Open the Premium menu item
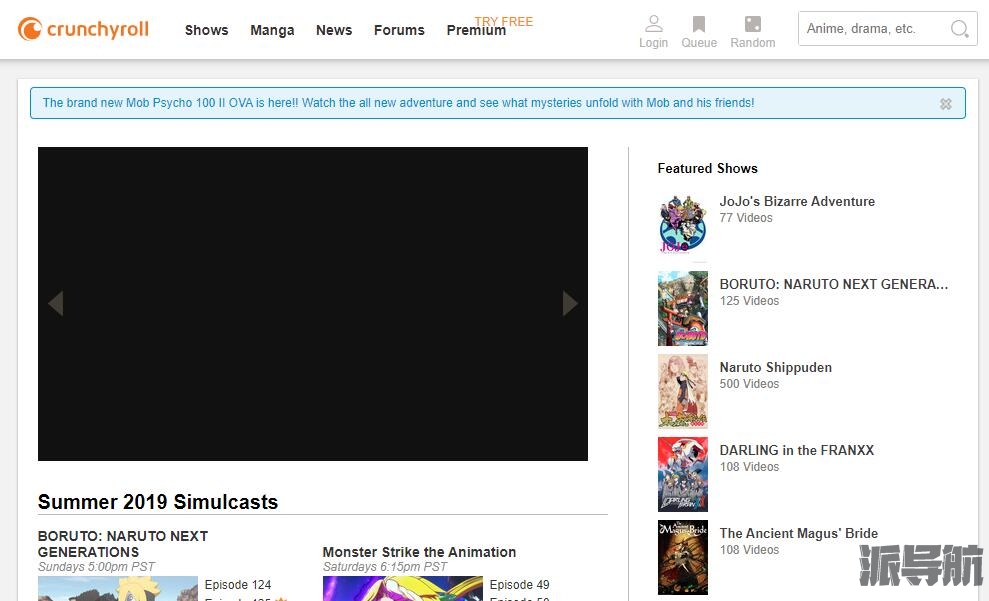The height and width of the screenshot is (601, 989). [476, 31]
